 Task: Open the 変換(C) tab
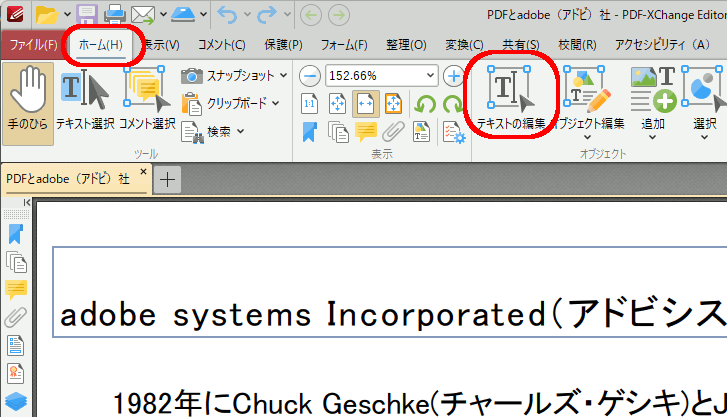[x=464, y=45]
